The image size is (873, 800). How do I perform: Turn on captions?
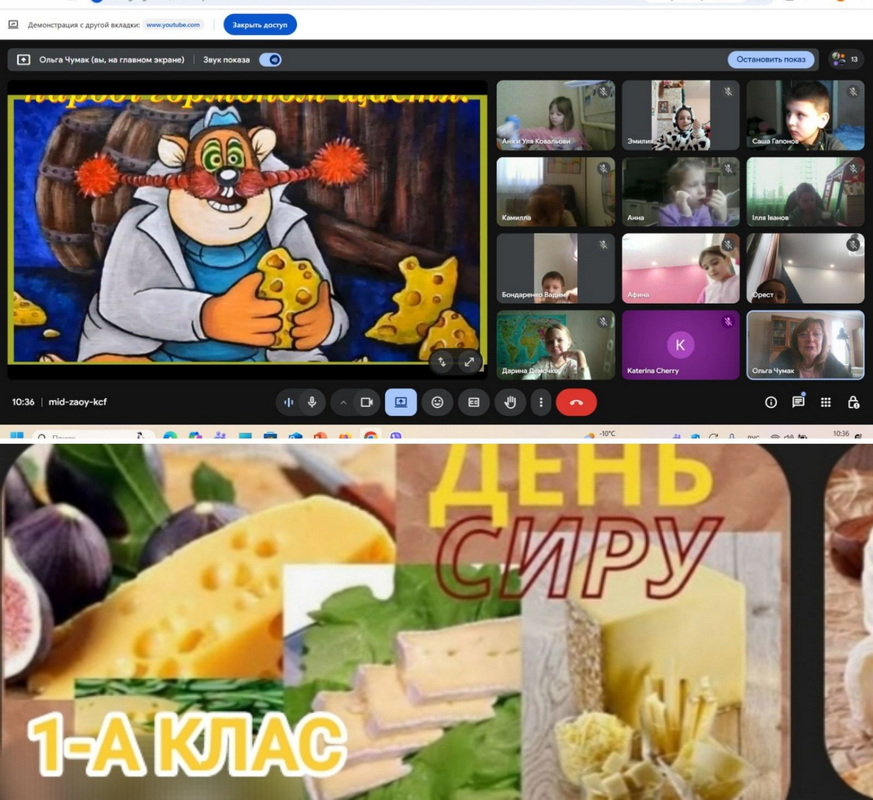coord(474,402)
